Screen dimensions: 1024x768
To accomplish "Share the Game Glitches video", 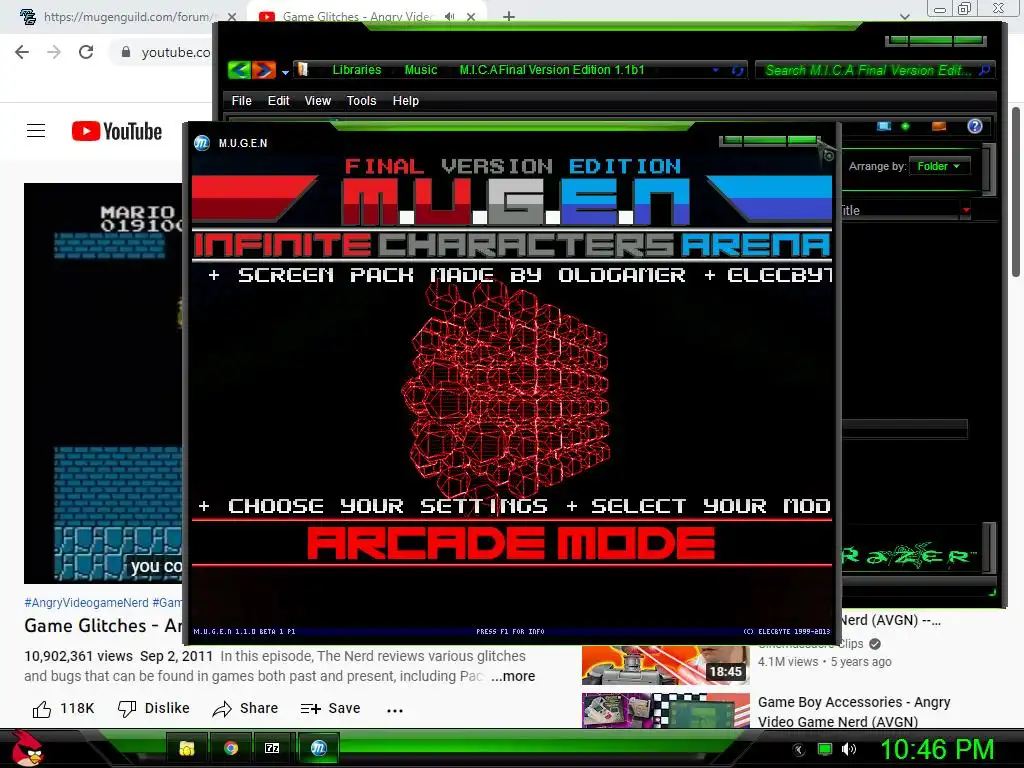I will point(246,709).
